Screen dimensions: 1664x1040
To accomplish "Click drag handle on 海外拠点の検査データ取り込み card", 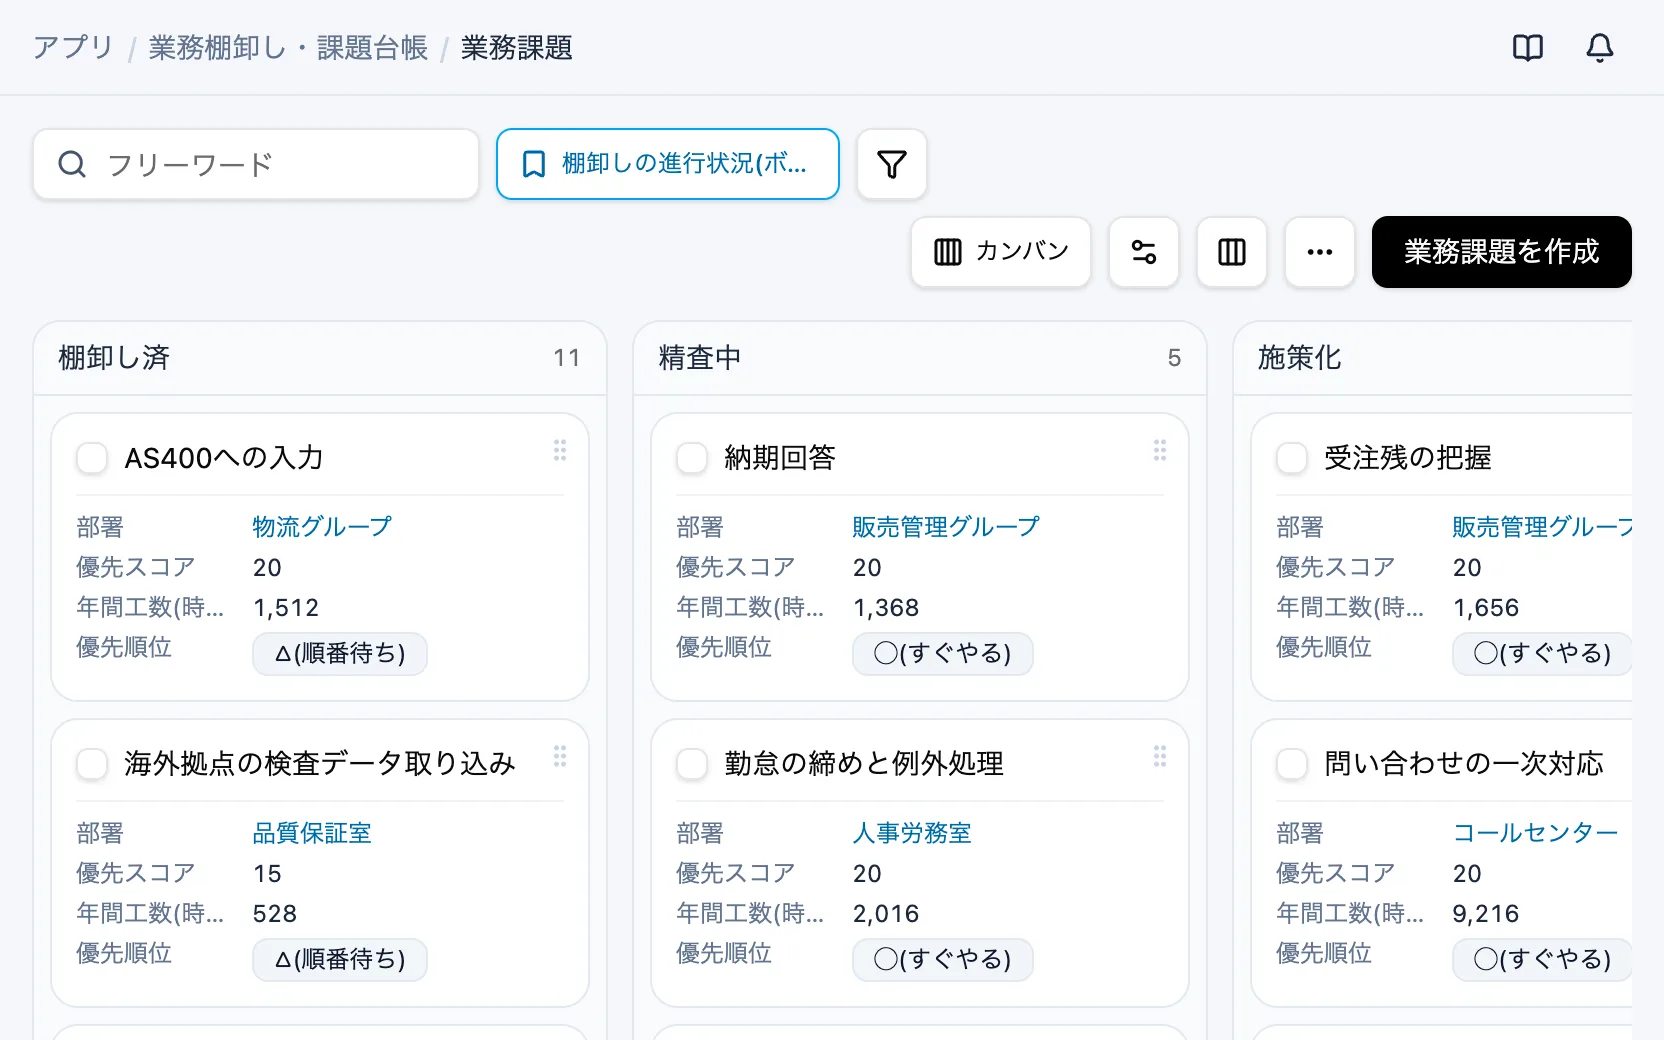I will (560, 756).
